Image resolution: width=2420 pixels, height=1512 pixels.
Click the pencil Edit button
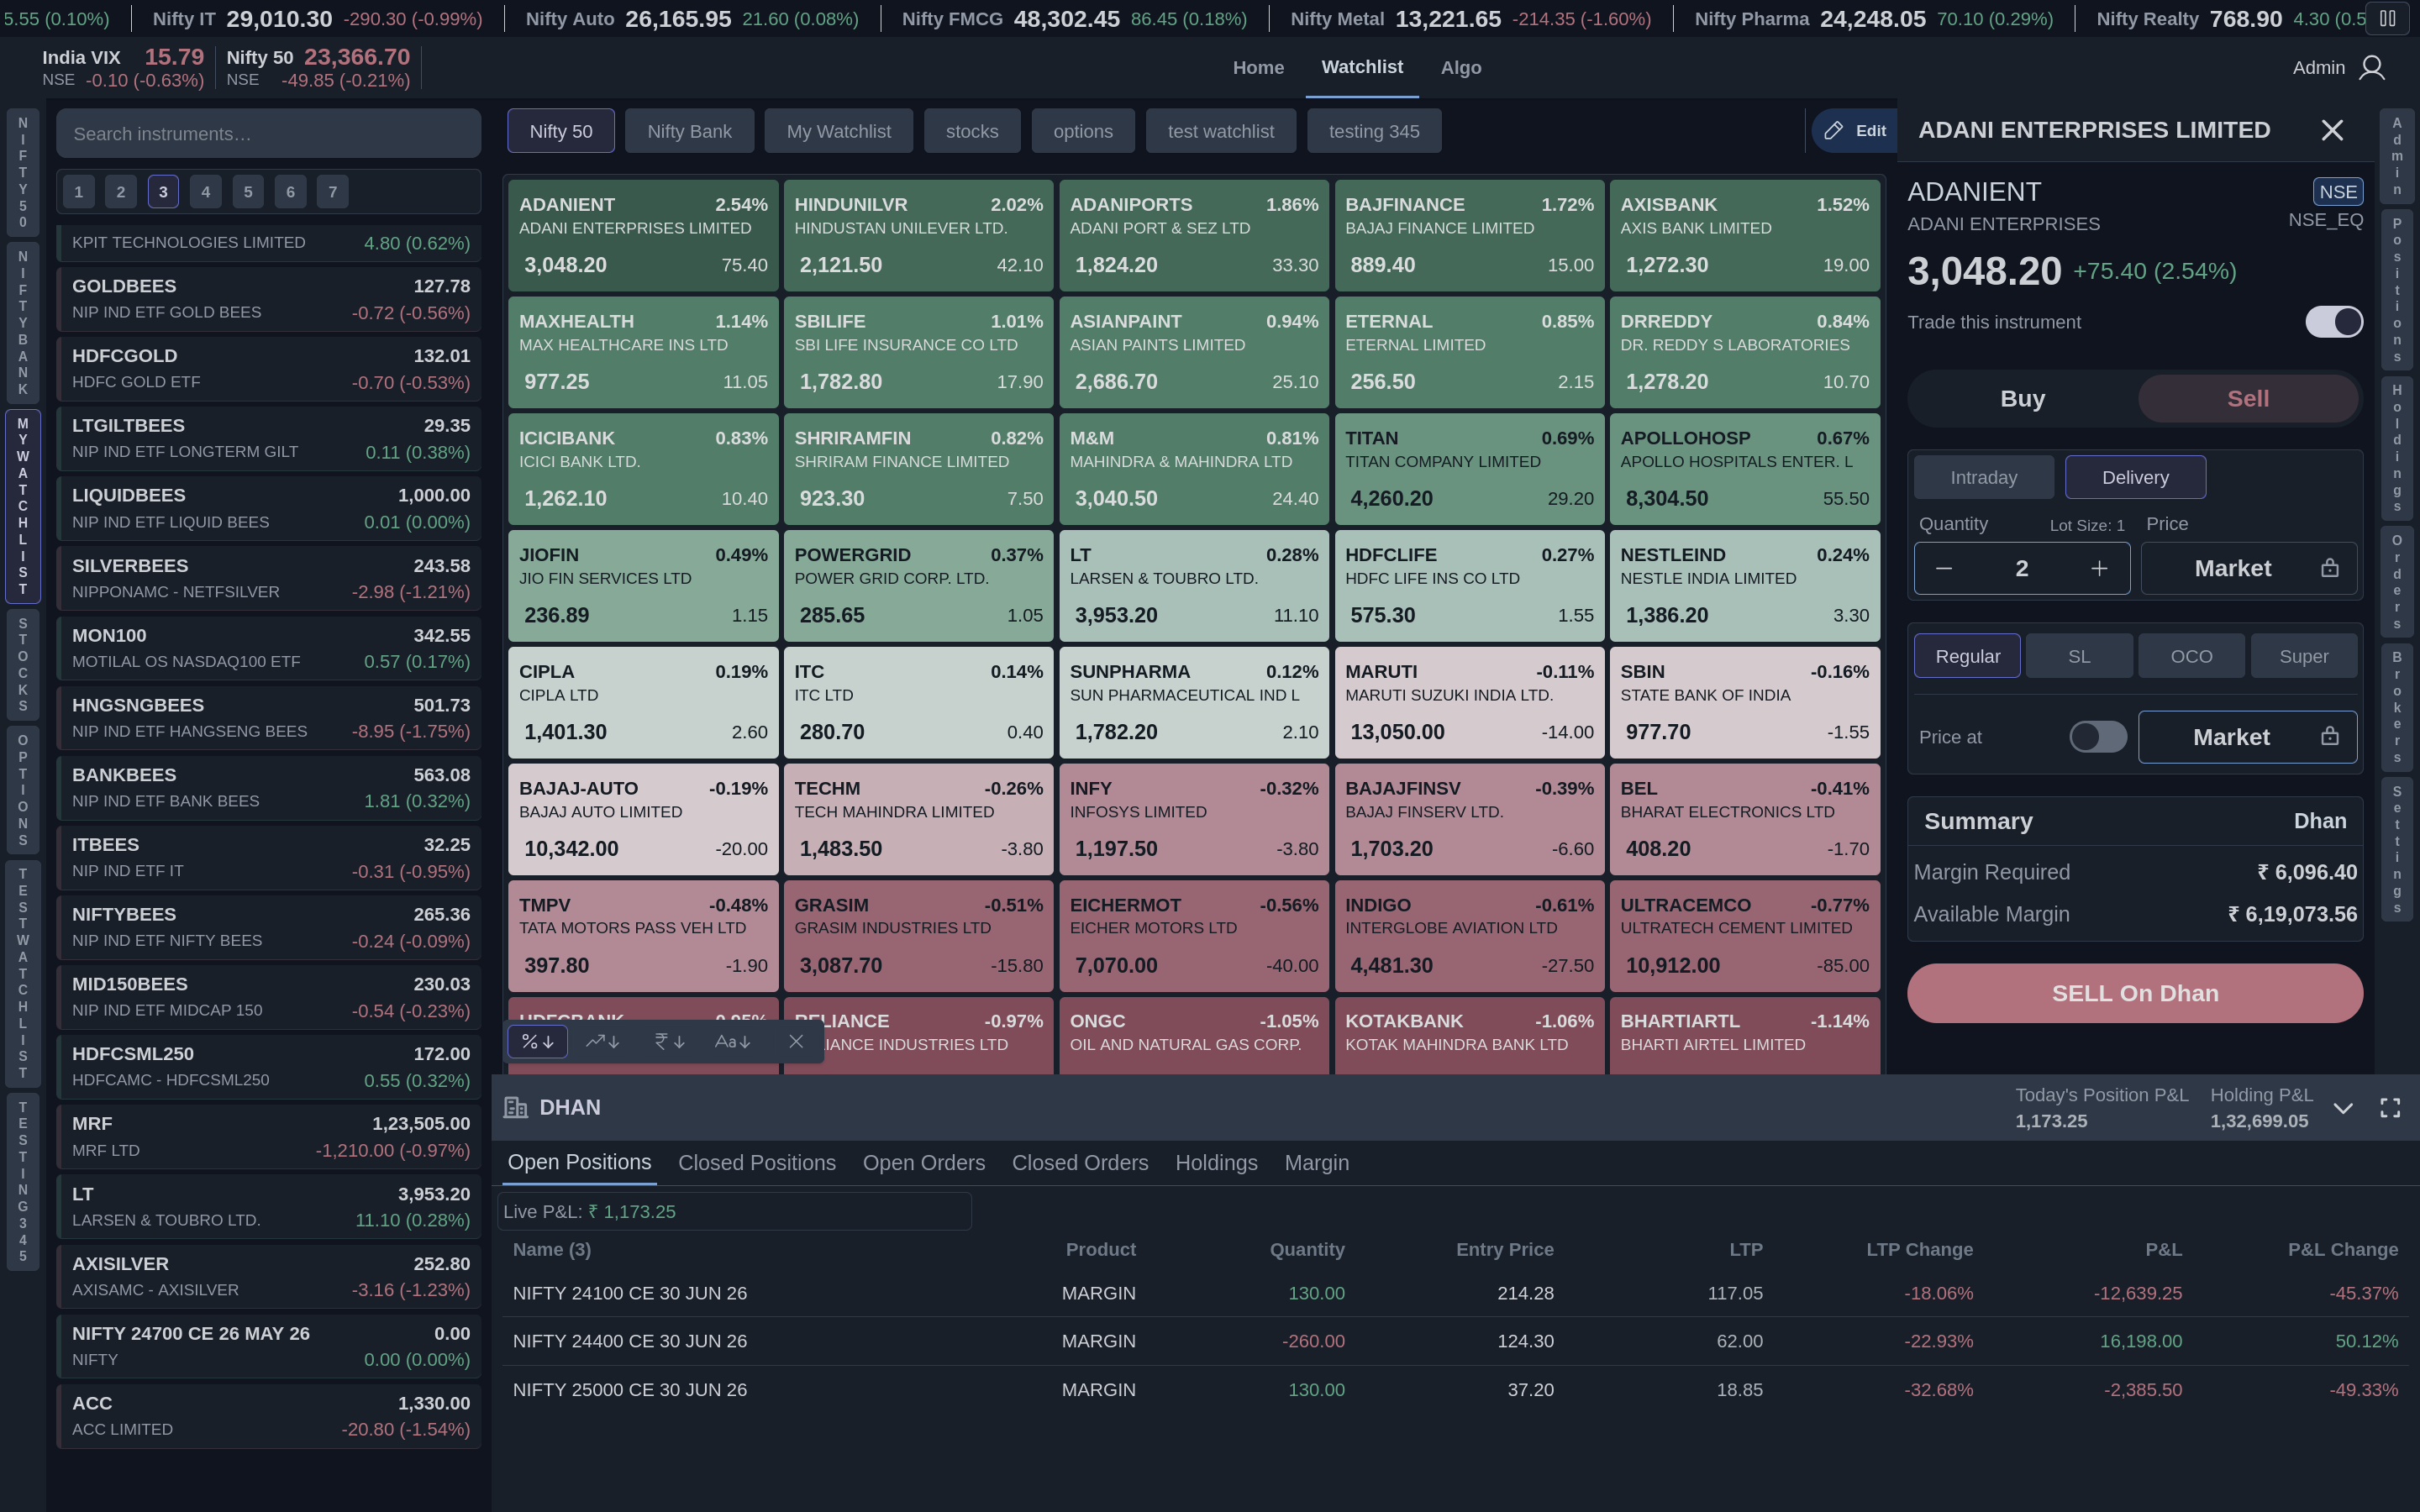coord(1855,131)
